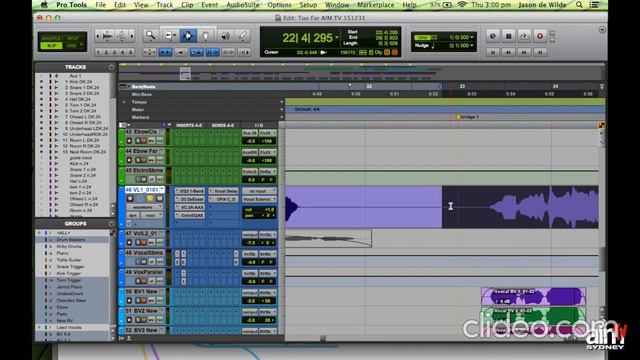This screenshot has height=360, width=640.
Task: Open the Vocal Delay send
Action: (x=224, y=191)
